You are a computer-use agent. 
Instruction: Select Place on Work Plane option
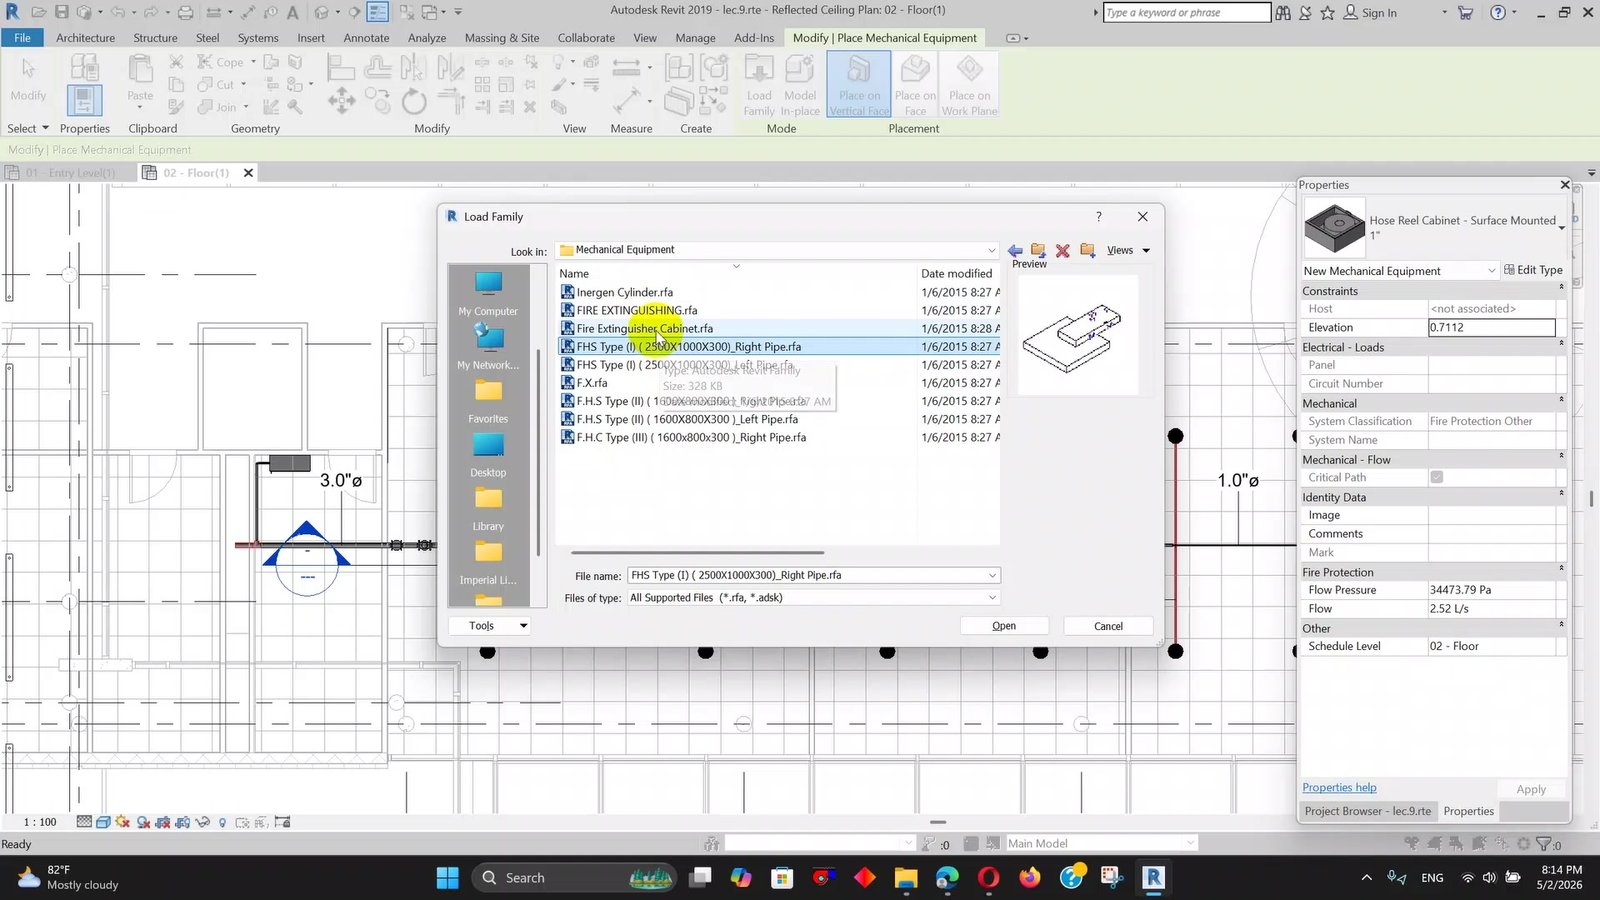point(969,86)
